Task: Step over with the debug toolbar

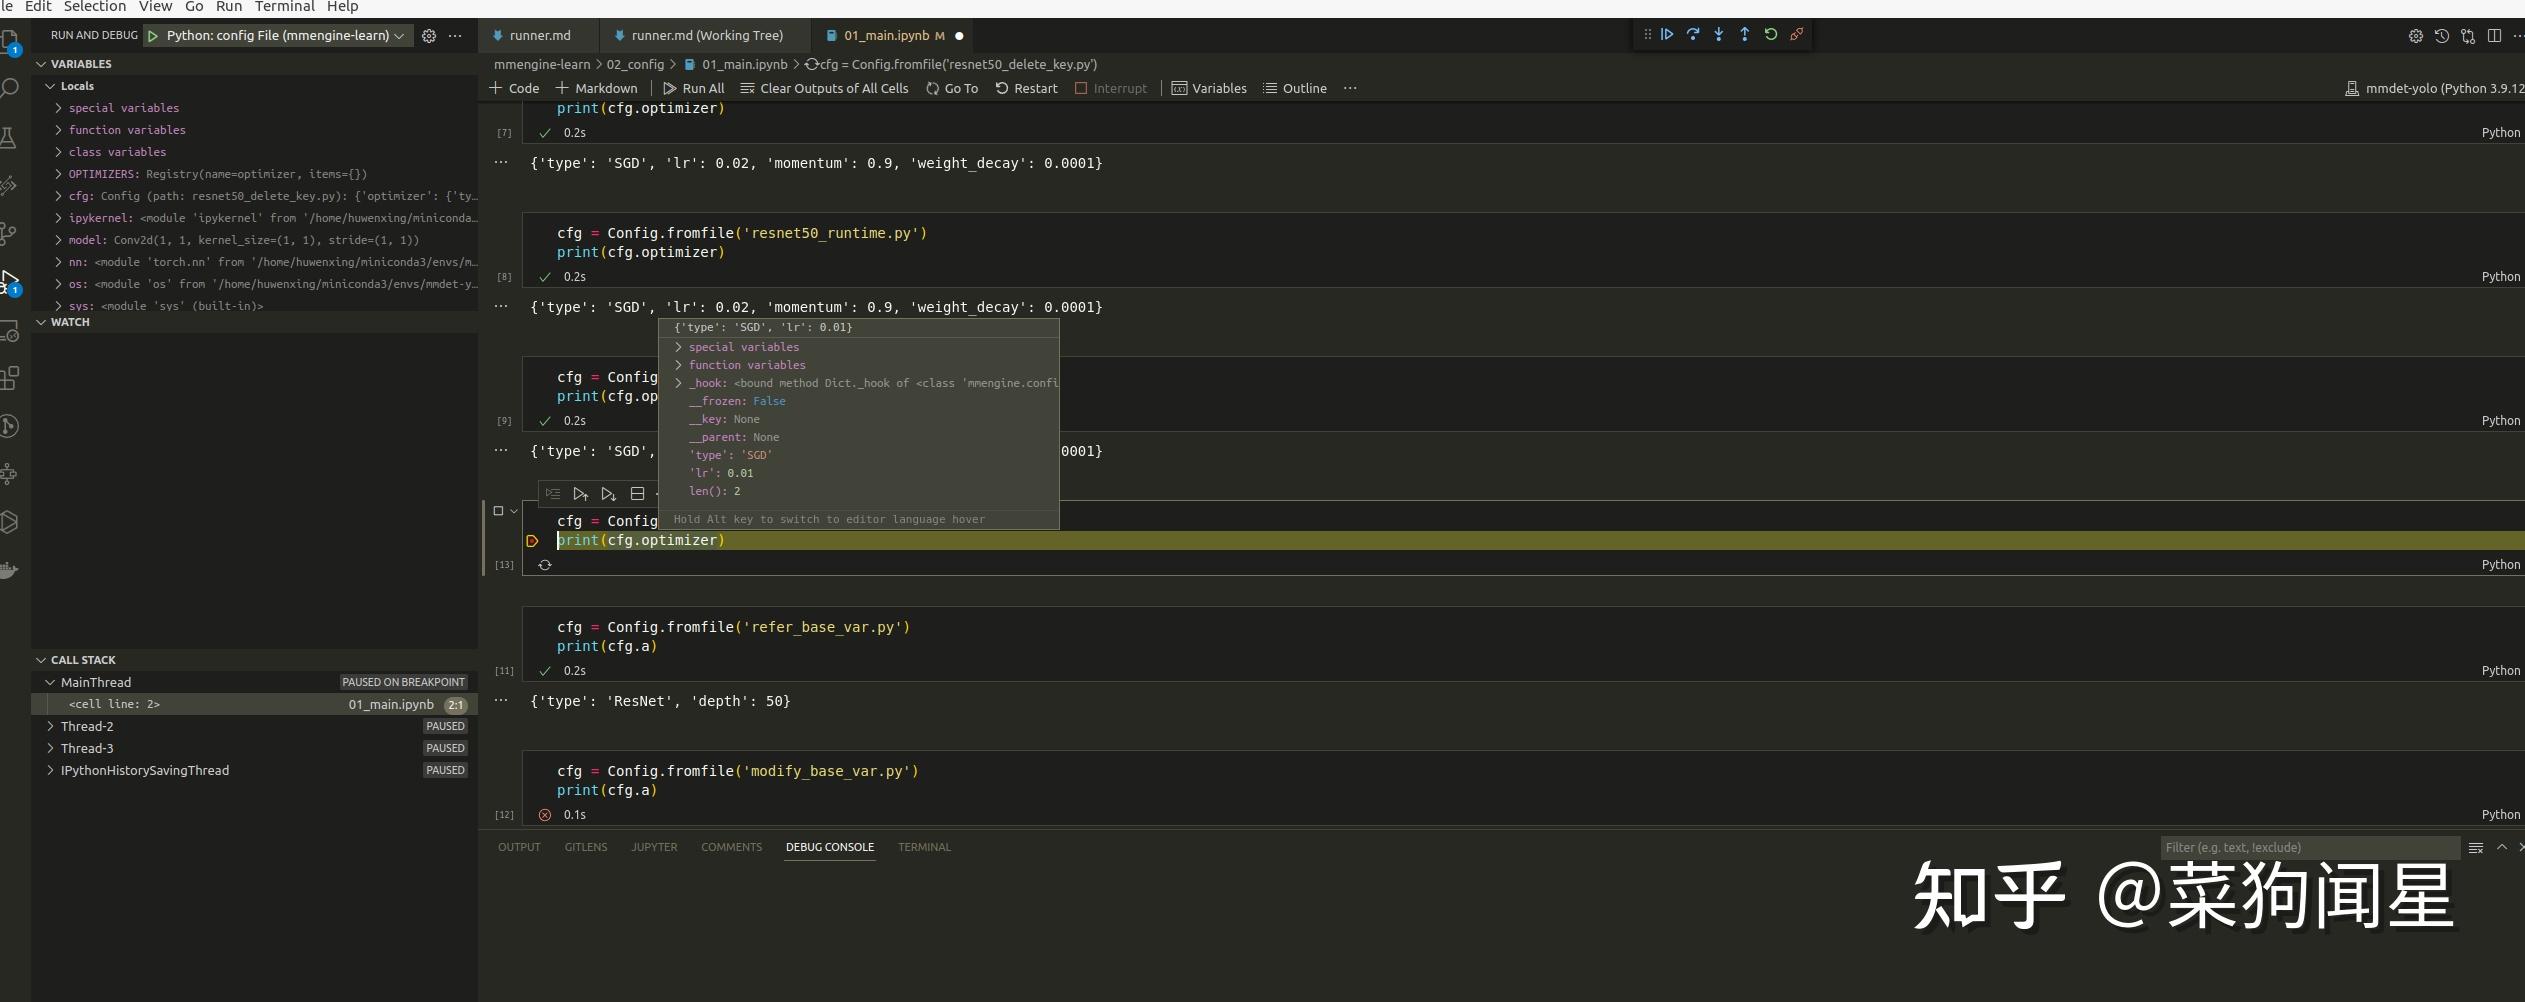Action: [x=1693, y=34]
